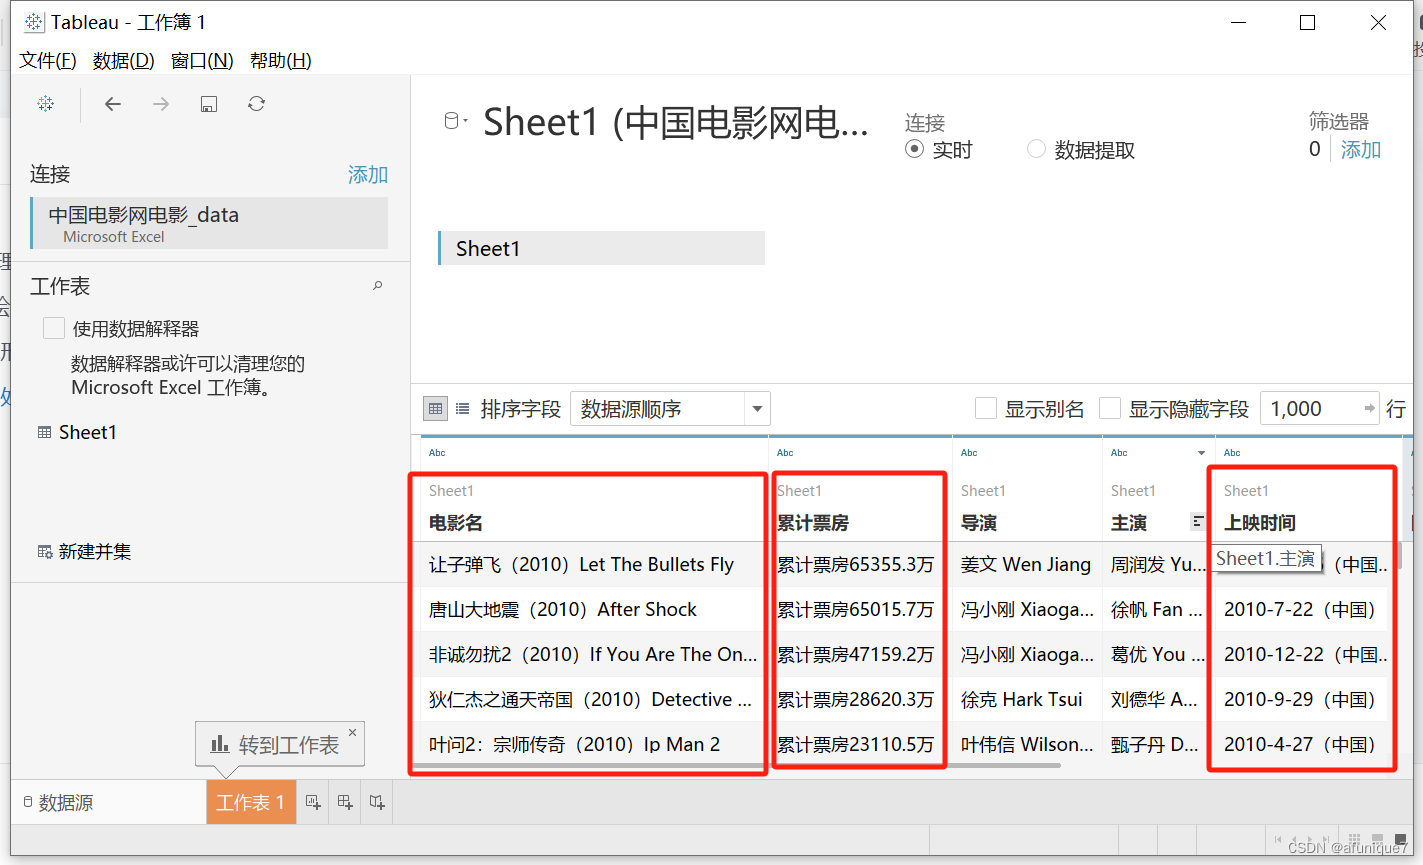Click 添加 to add a connection
The height and width of the screenshot is (865, 1423).
coord(368,175)
